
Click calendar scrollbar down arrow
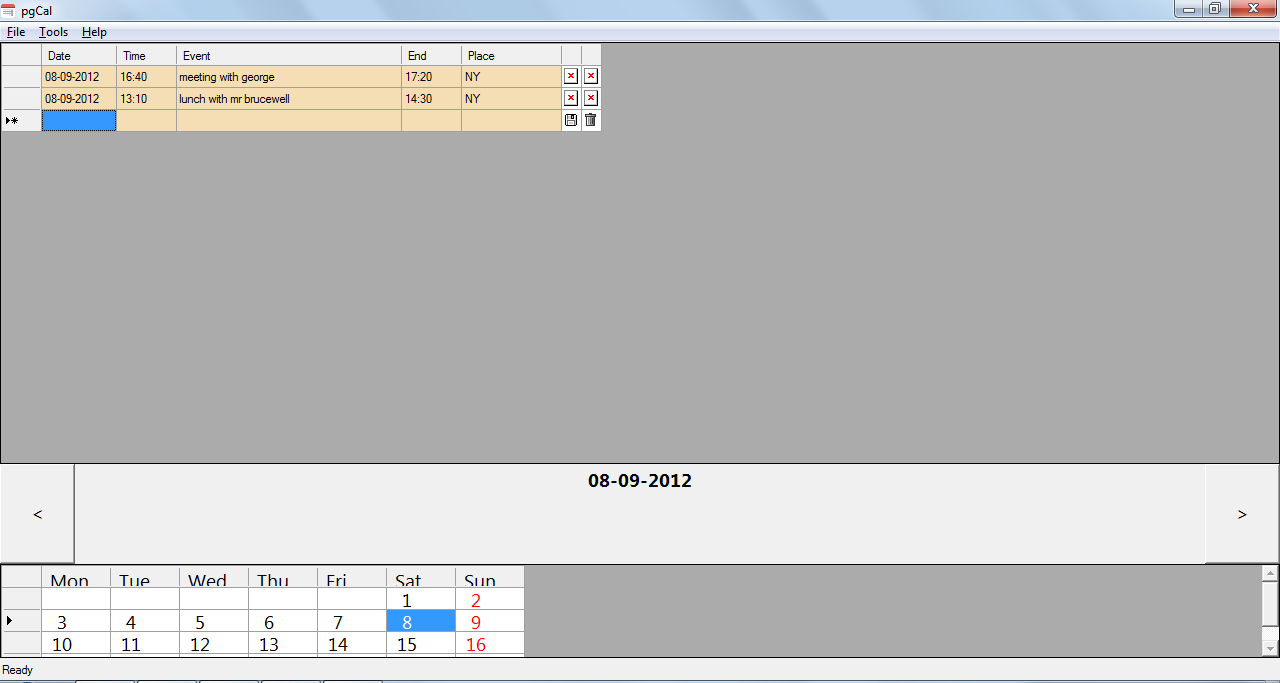pyautogui.click(x=1270, y=648)
